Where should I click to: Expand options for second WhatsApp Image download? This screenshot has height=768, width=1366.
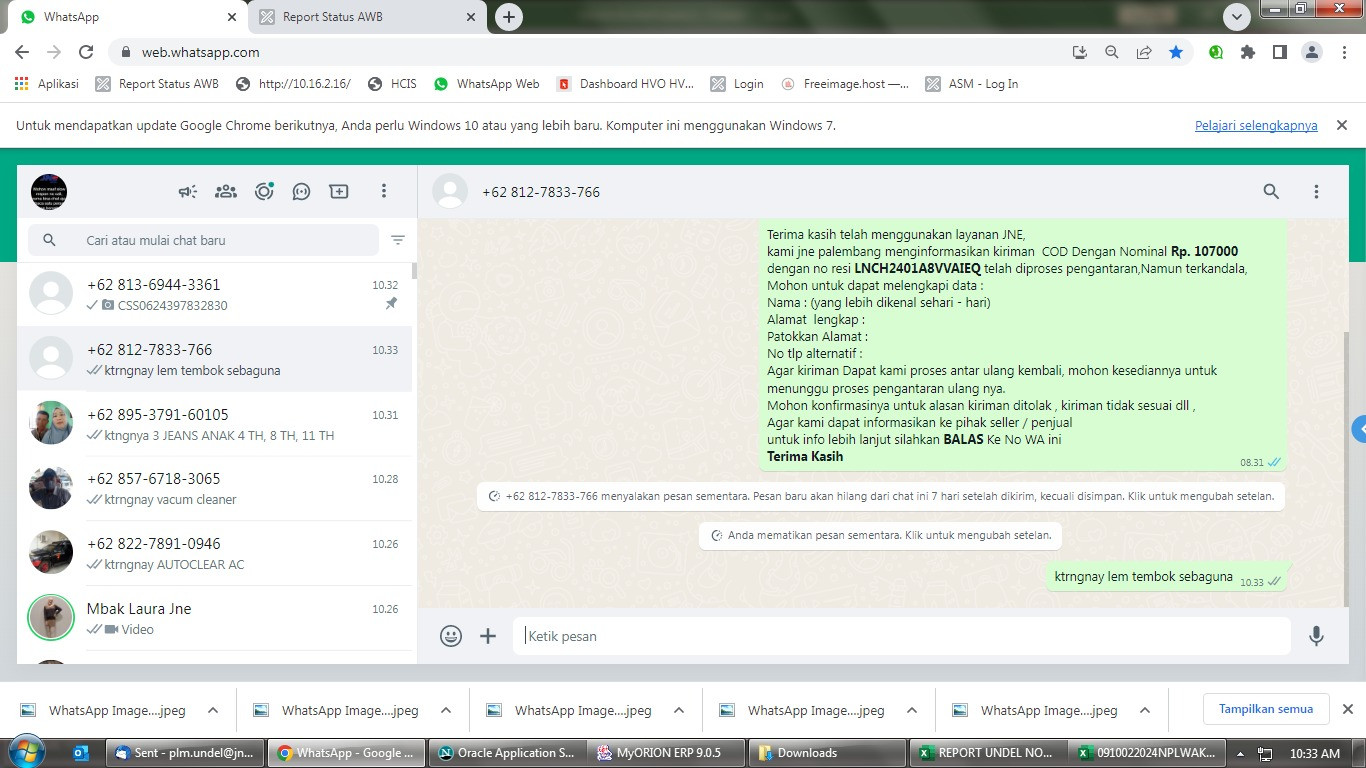[x=446, y=710]
